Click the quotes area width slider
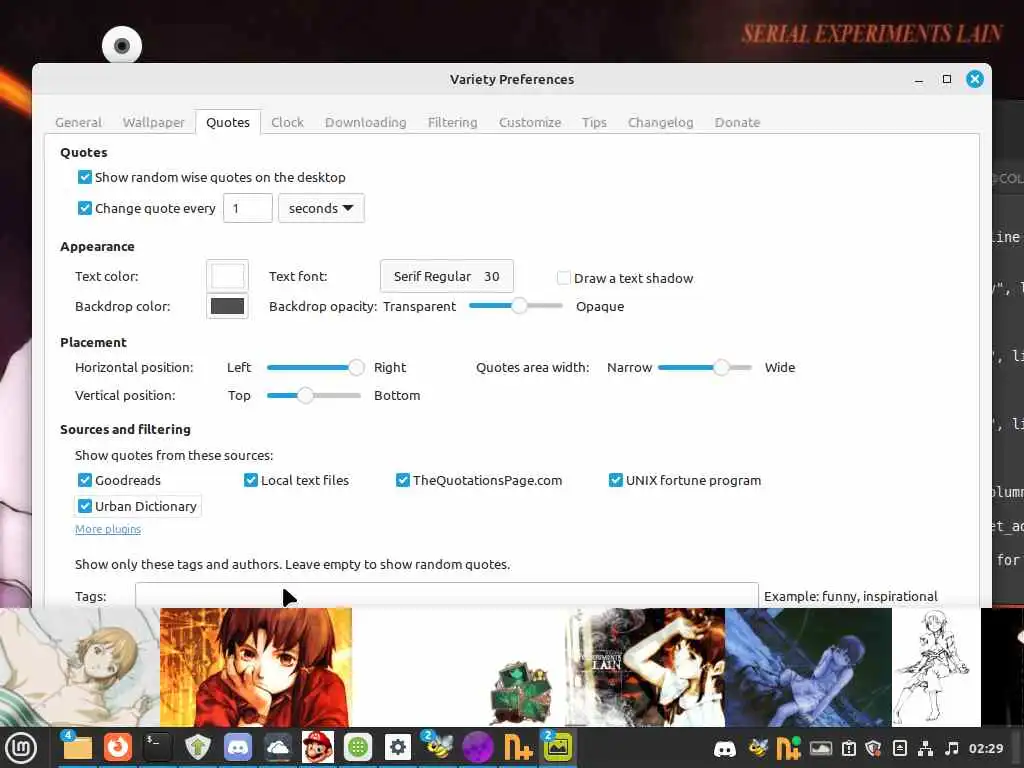The width and height of the screenshot is (1024, 768). point(705,367)
